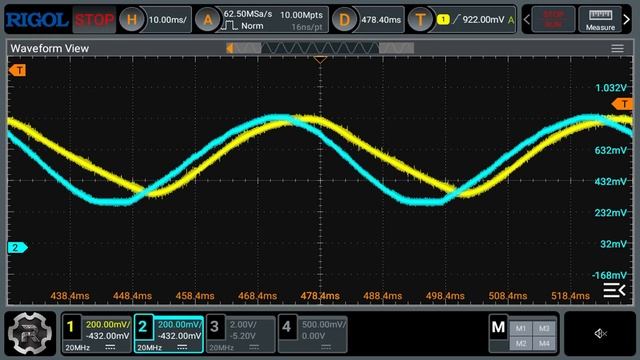Click the 478.4ms center time label
640x360 pixels.
(320, 296)
